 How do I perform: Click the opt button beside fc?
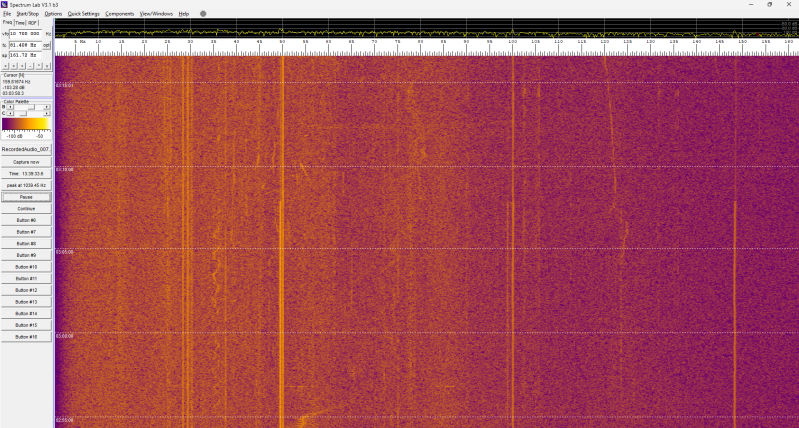coord(46,45)
